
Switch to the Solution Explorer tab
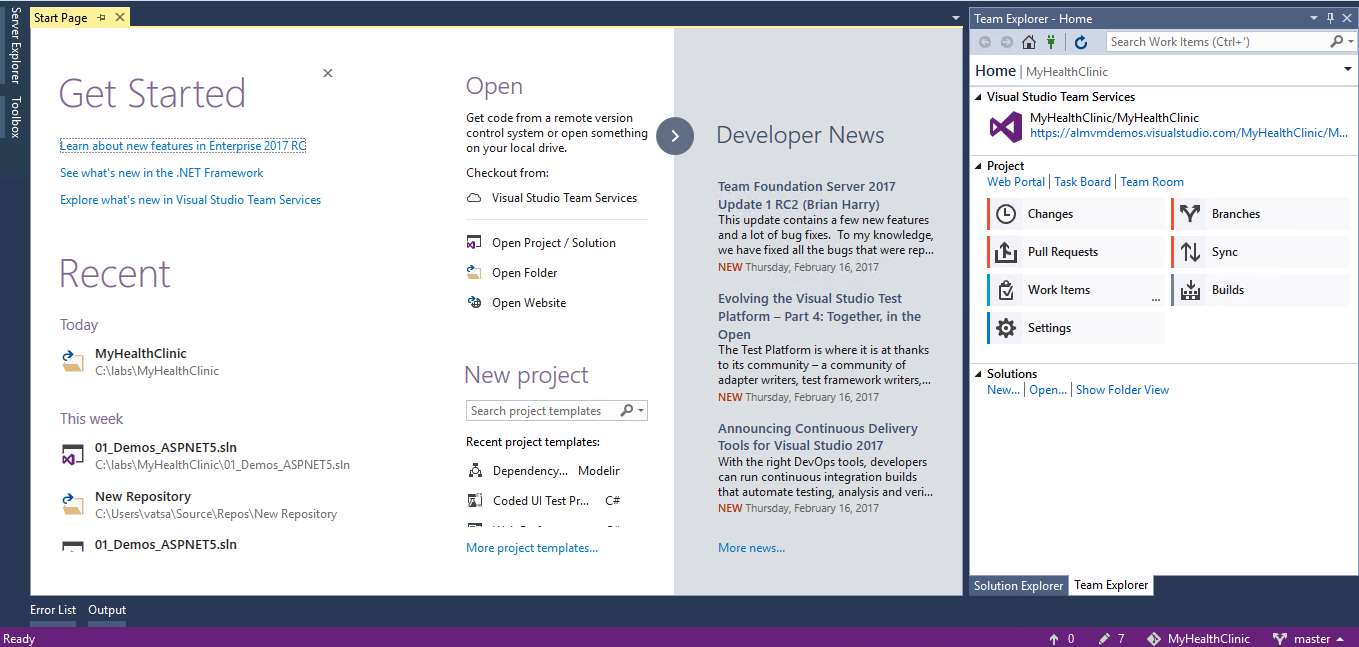[1019, 586]
